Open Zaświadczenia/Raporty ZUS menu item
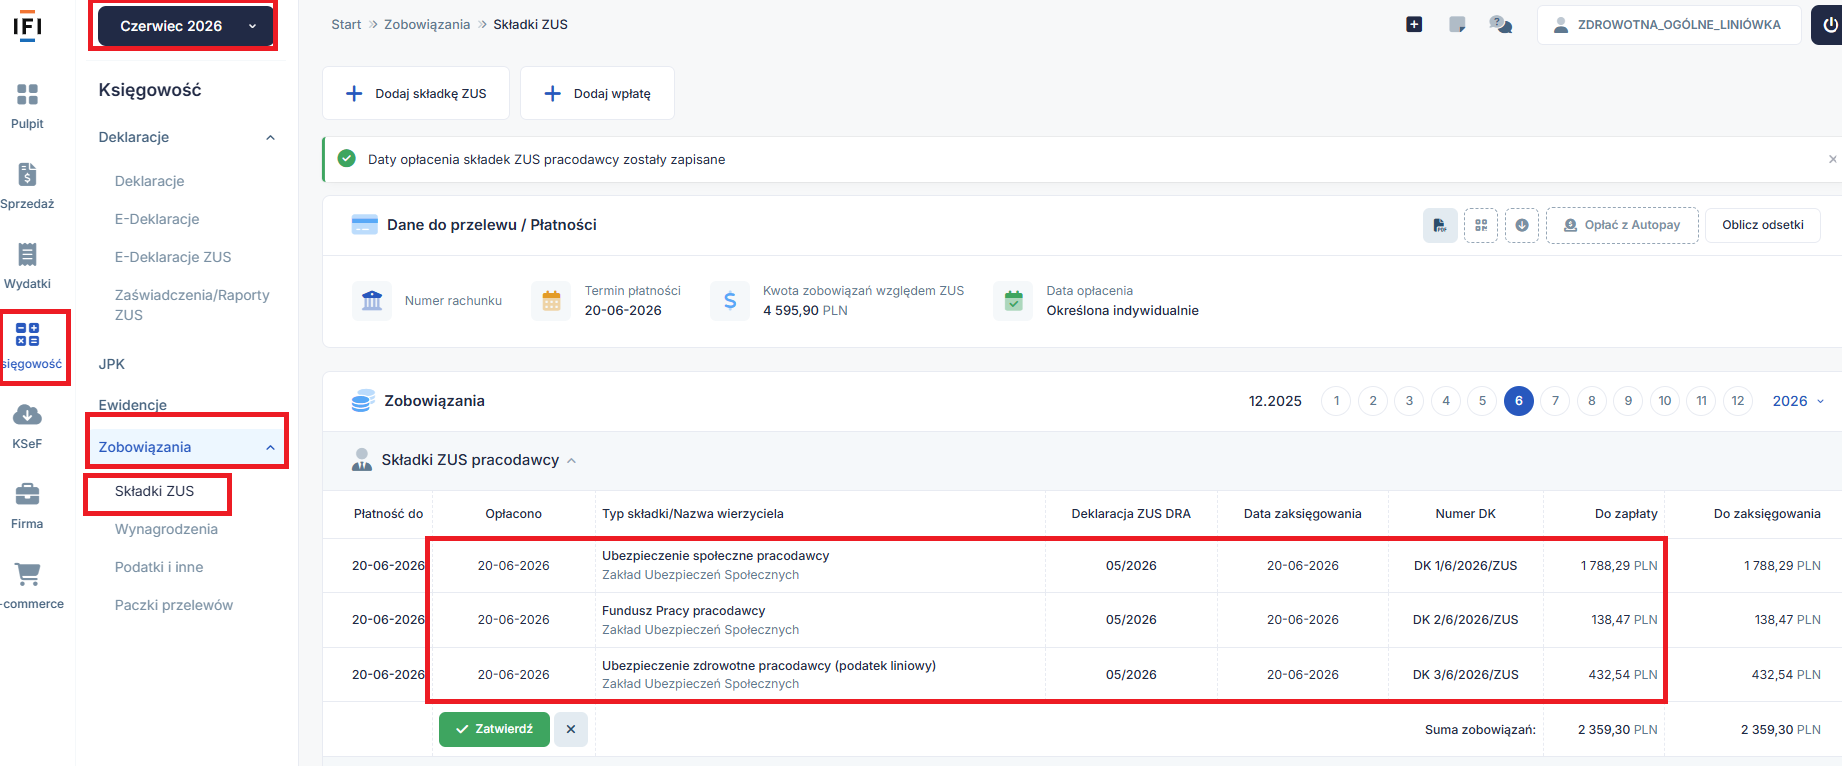The height and width of the screenshot is (766, 1842). (x=192, y=305)
